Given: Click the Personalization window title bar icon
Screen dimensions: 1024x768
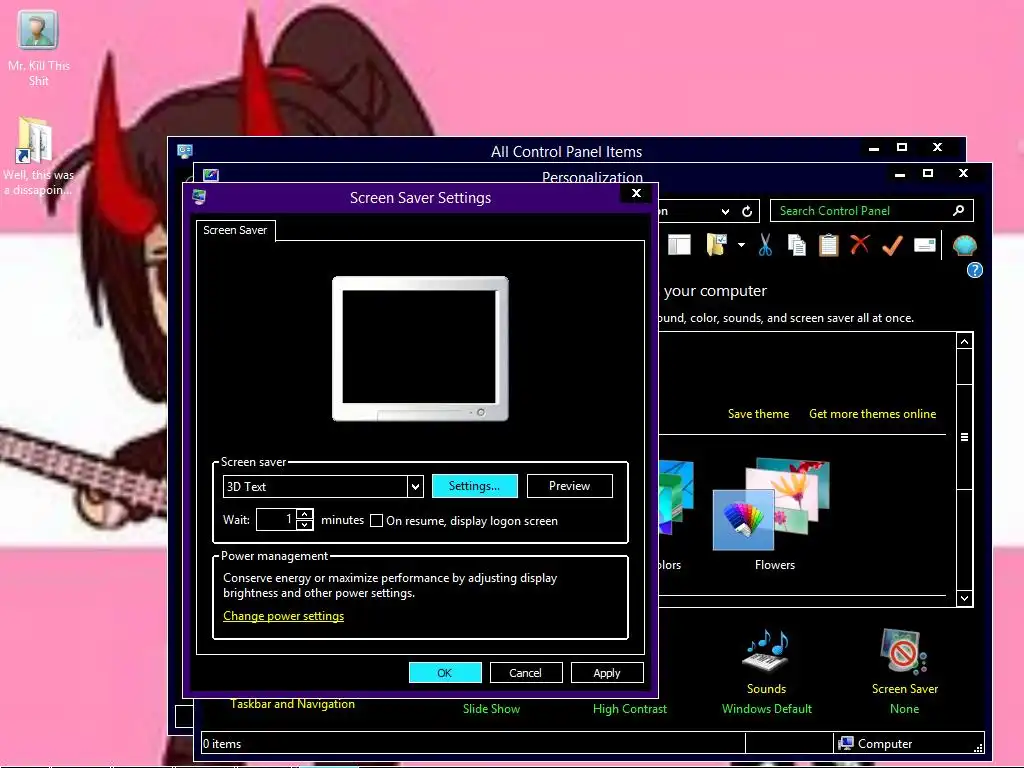Looking at the screenshot, I should coord(211,175).
